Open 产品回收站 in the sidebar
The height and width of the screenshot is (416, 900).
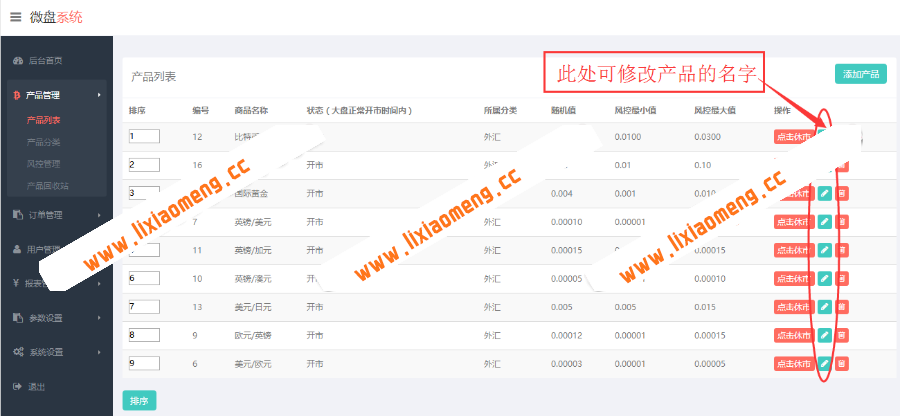point(48,186)
